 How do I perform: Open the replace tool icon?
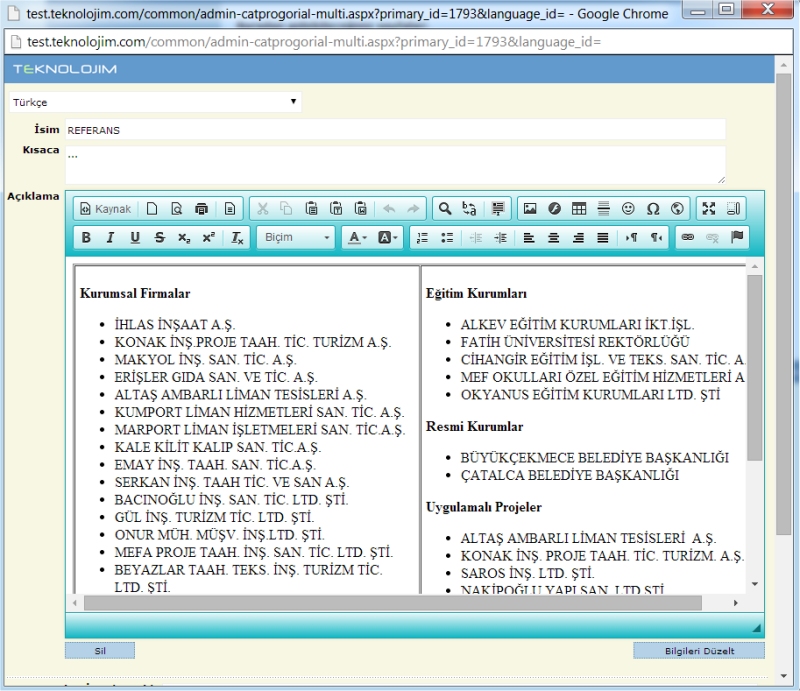[469, 209]
